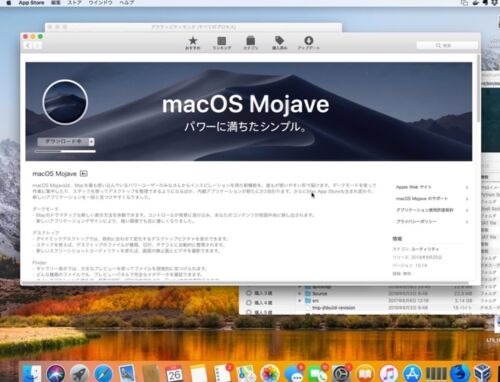
Task: Open the striped-bars app icon in Dock
Action: click(436, 373)
